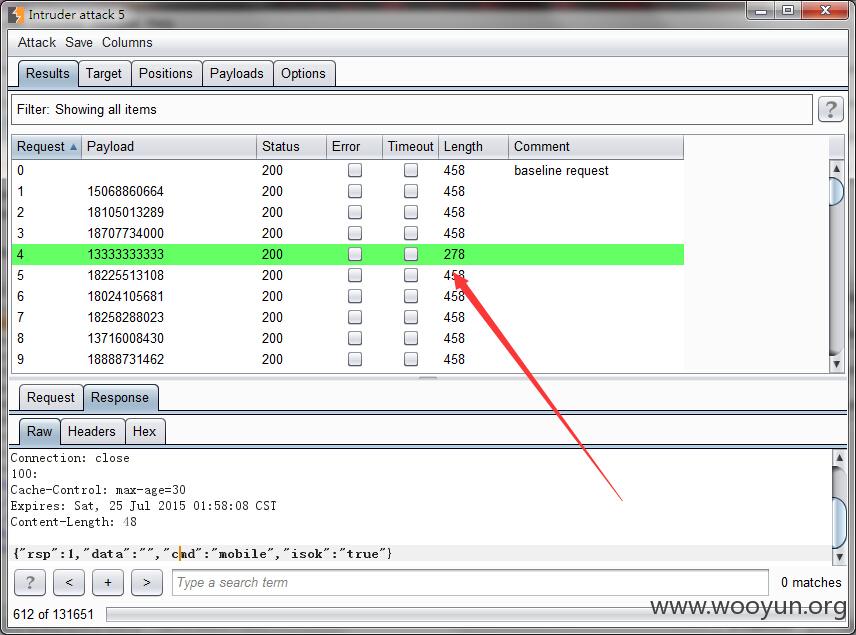Switch to the Options tab
The image size is (856, 635).
pos(303,73)
